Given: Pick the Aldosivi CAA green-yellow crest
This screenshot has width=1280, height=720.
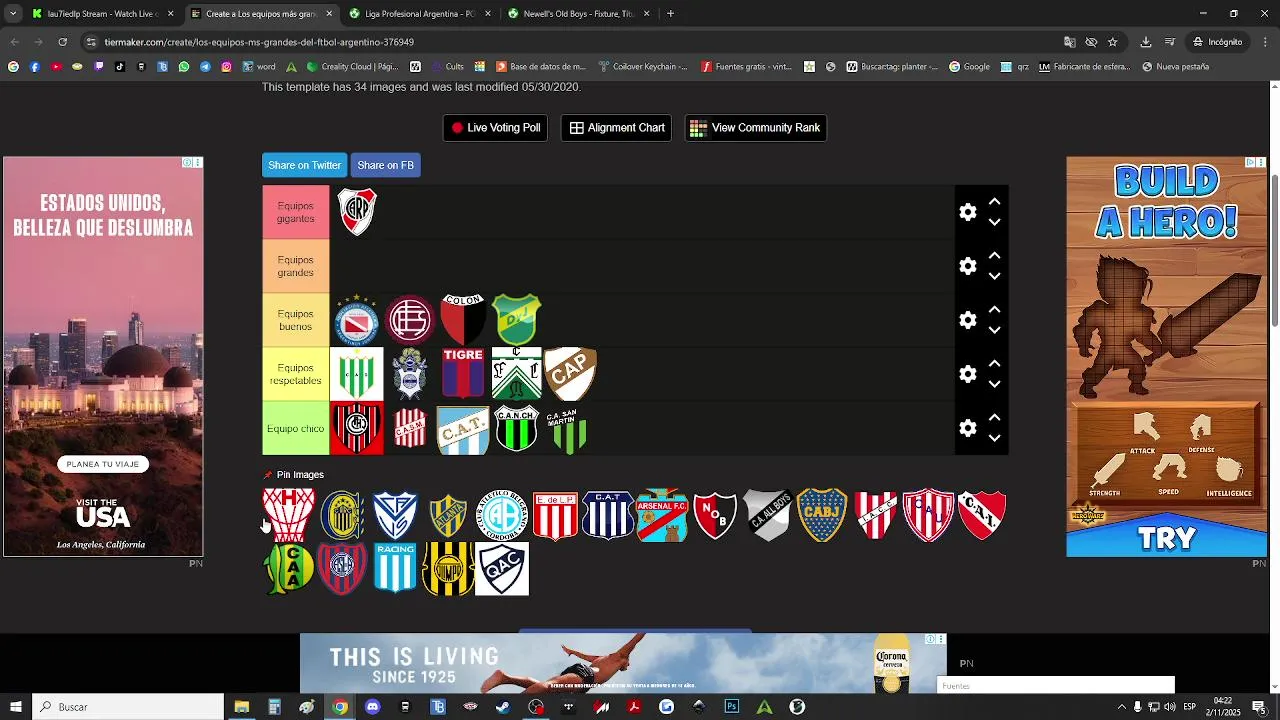Looking at the screenshot, I should click(288, 569).
